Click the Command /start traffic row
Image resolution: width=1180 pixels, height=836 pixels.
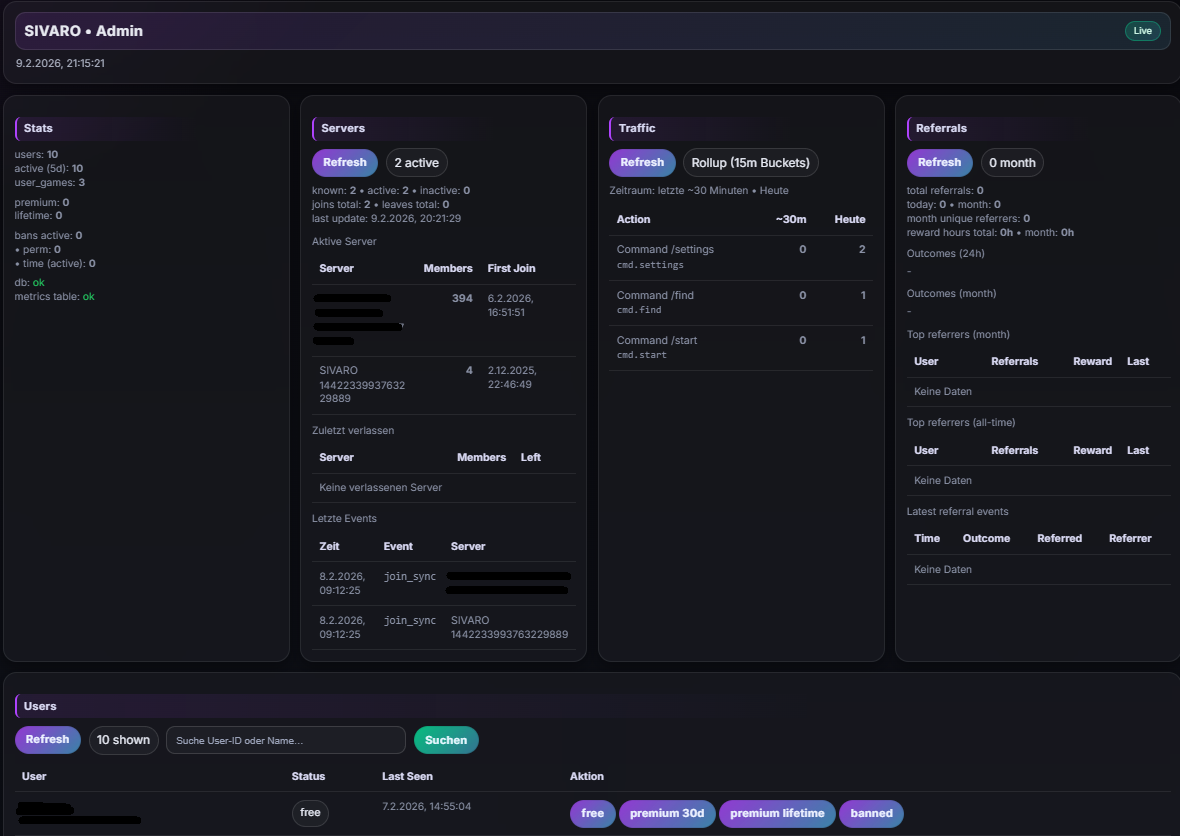pyautogui.click(x=740, y=347)
